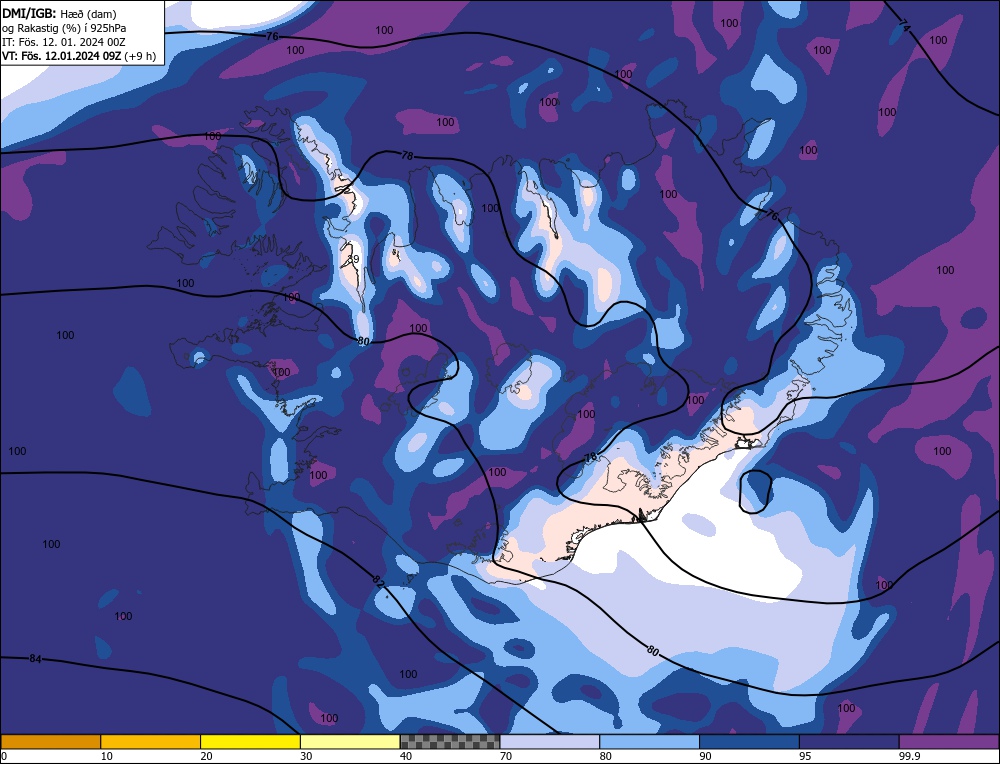Click the '90' legend tick label
The width and height of the screenshot is (1000, 764).
click(705, 756)
